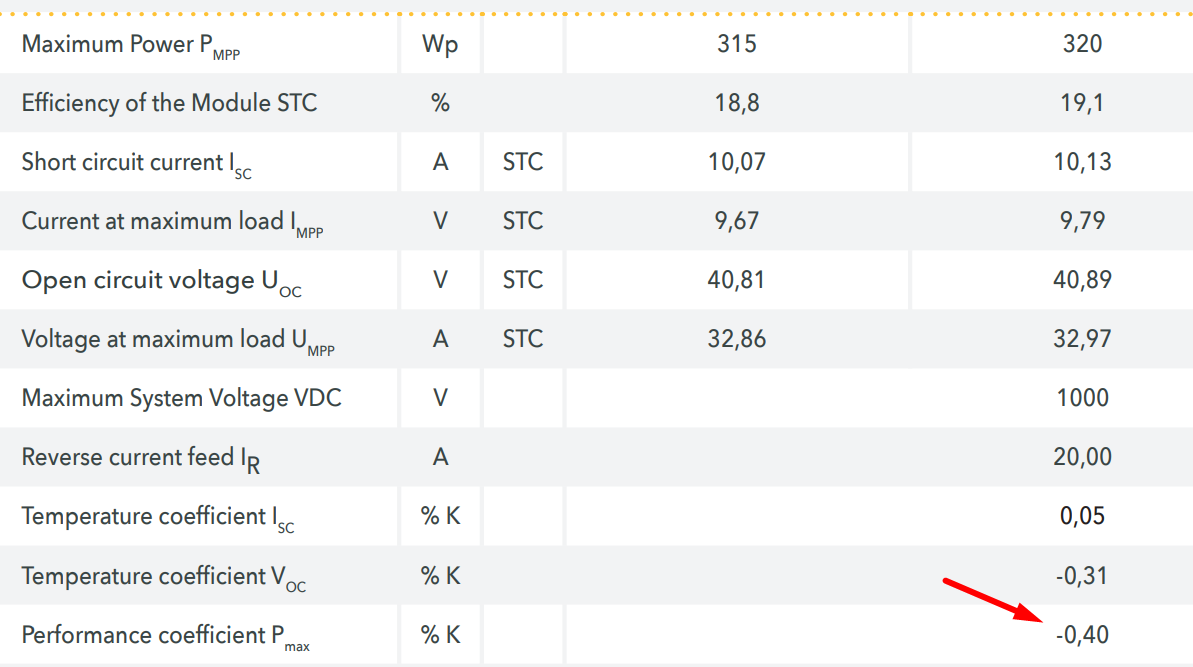The image size is (1193, 667).
Task: Click the 9,67 current at maximum load
Action: 737,221
